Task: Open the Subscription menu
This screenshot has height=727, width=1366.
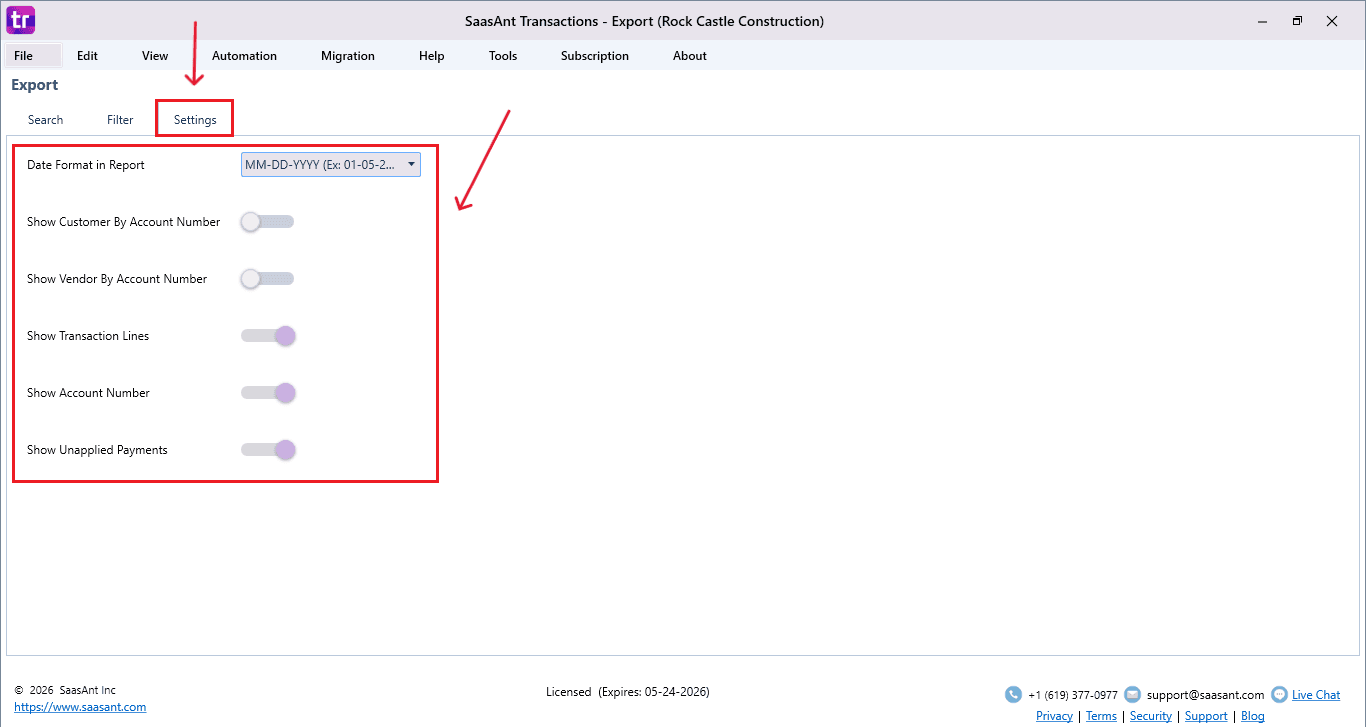Action: click(x=595, y=56)
